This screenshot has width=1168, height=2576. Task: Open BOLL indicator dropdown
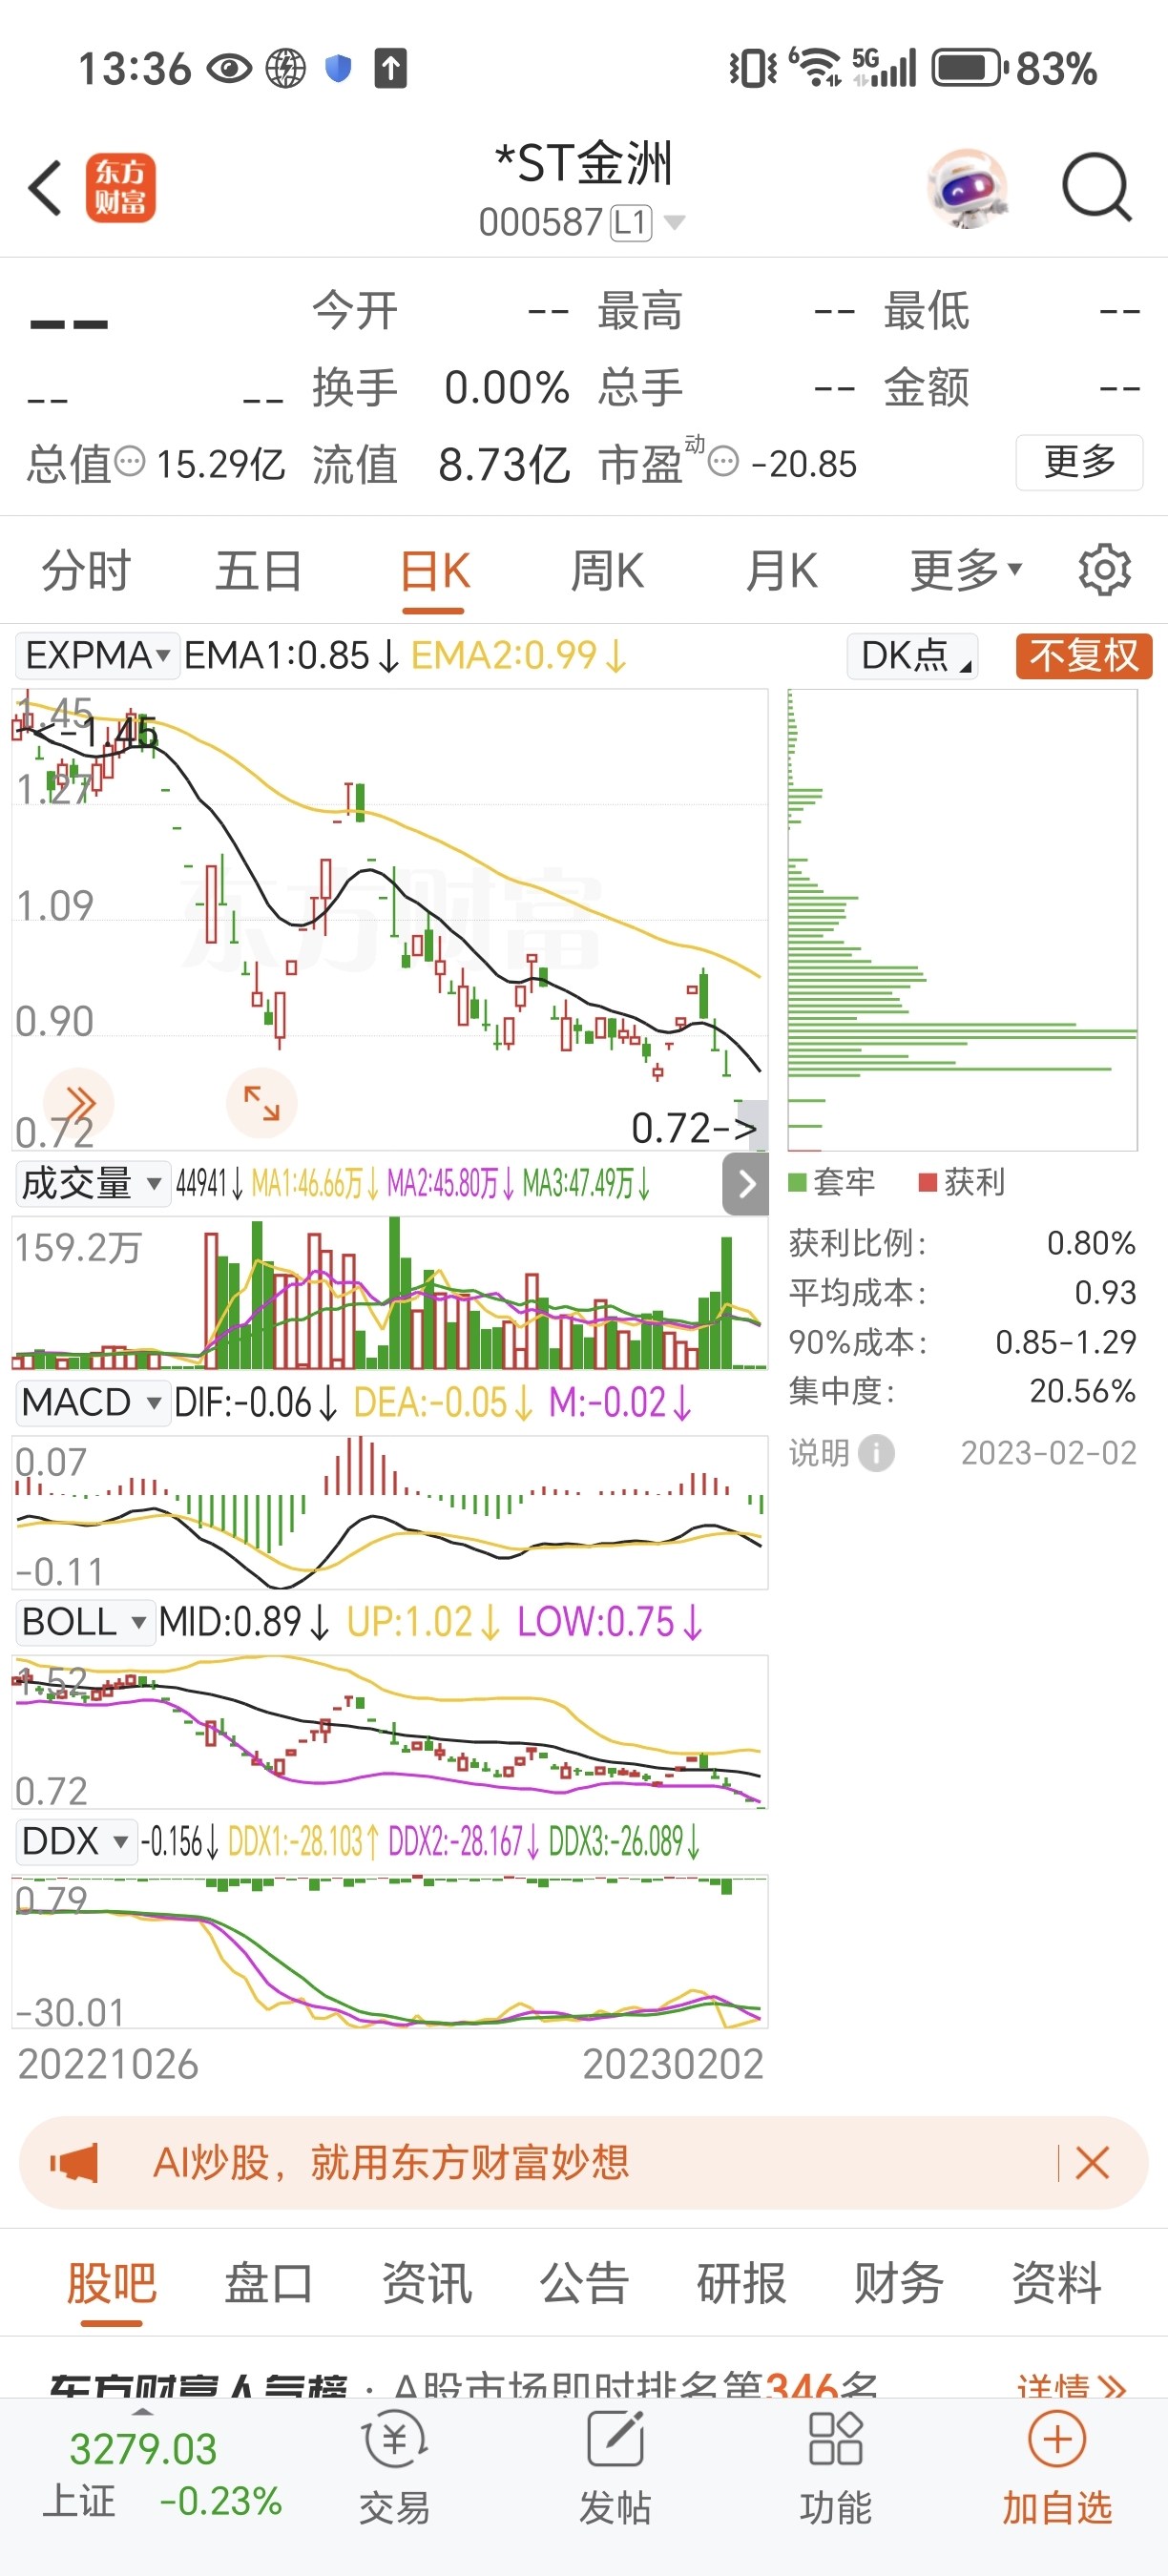click(84, 1621)
